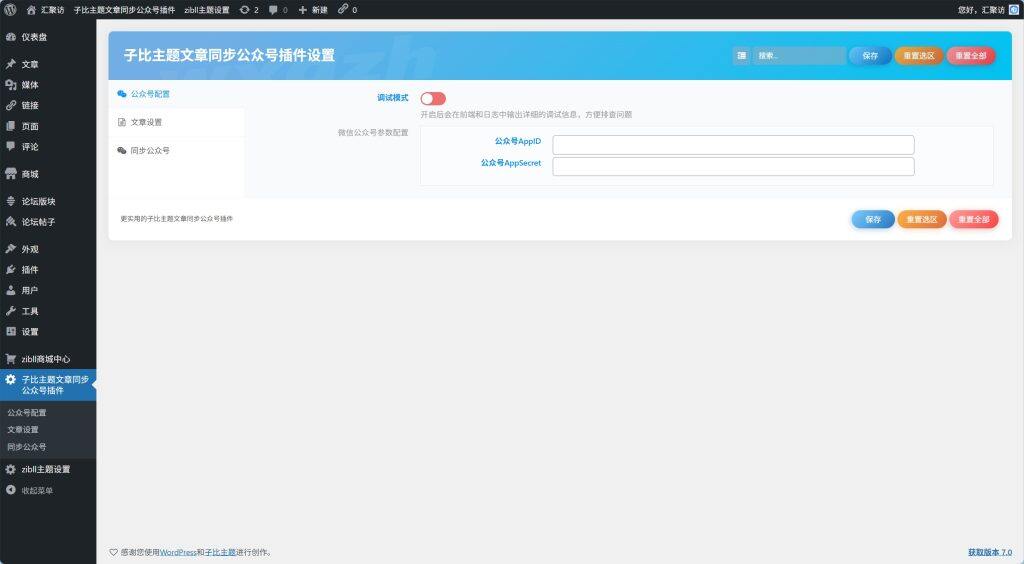Screen dimensions: 1024x564
Task: Open 商城 shop in sidebar
Action: pyautogui.click(x=48, y=174)
